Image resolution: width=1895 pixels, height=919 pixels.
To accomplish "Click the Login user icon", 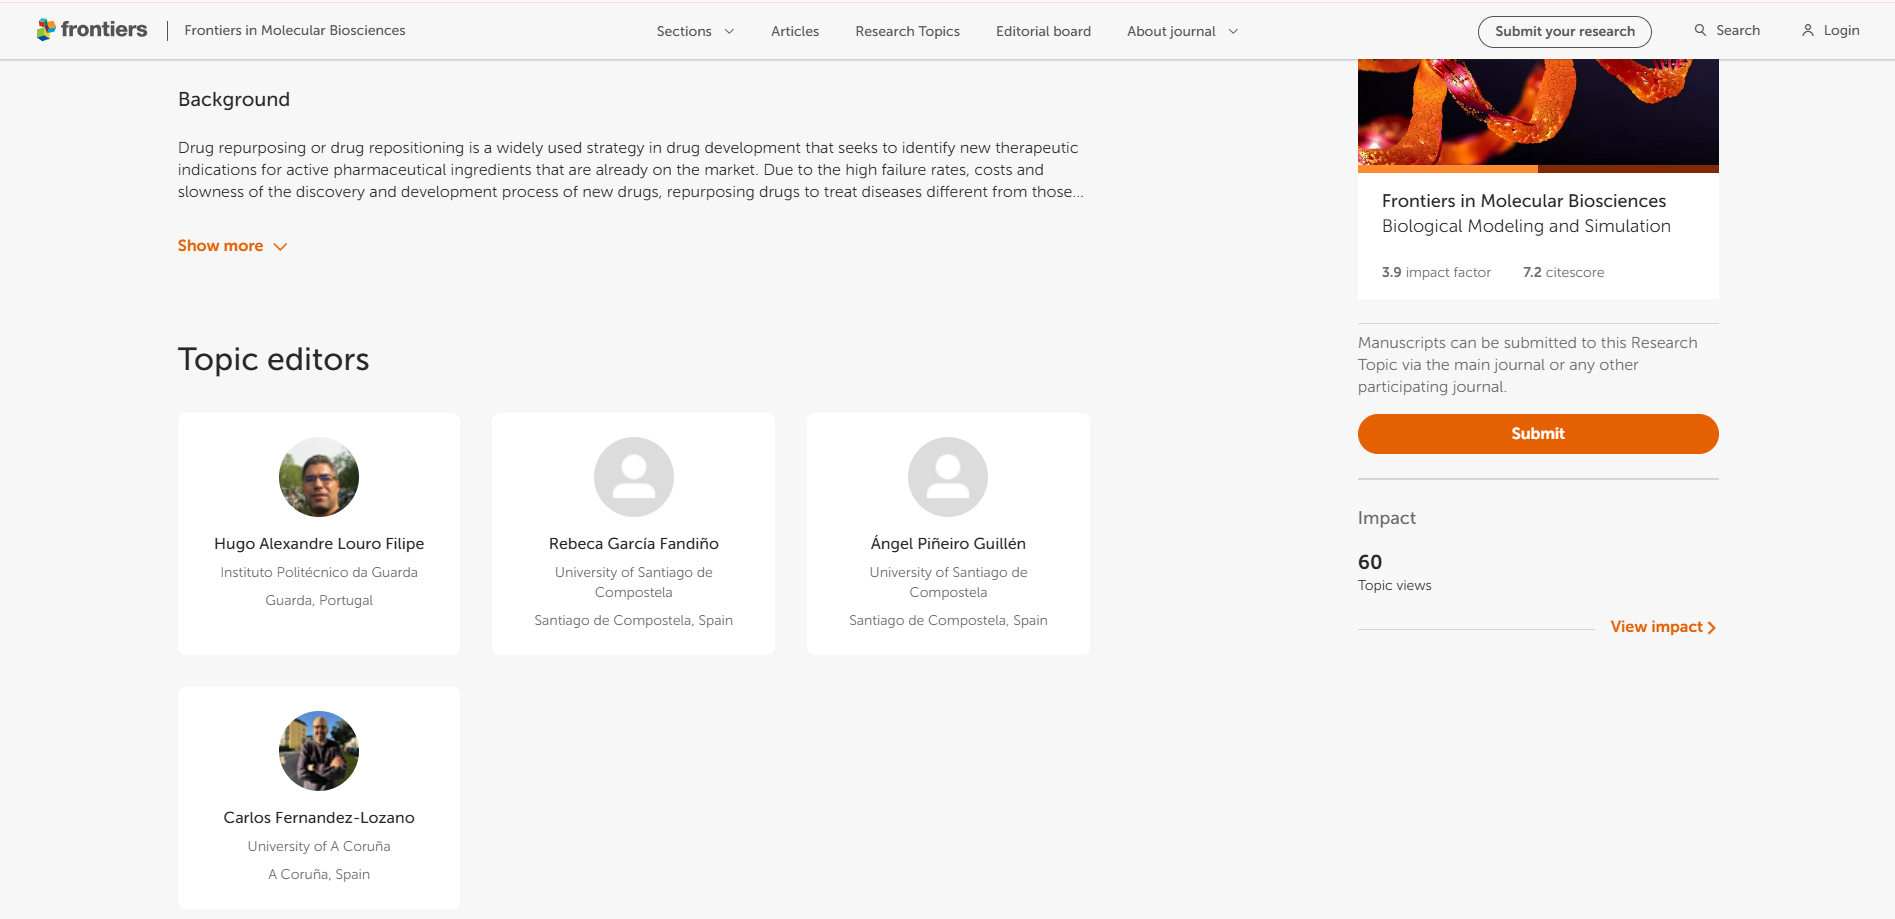I will tap(1808, 31).
